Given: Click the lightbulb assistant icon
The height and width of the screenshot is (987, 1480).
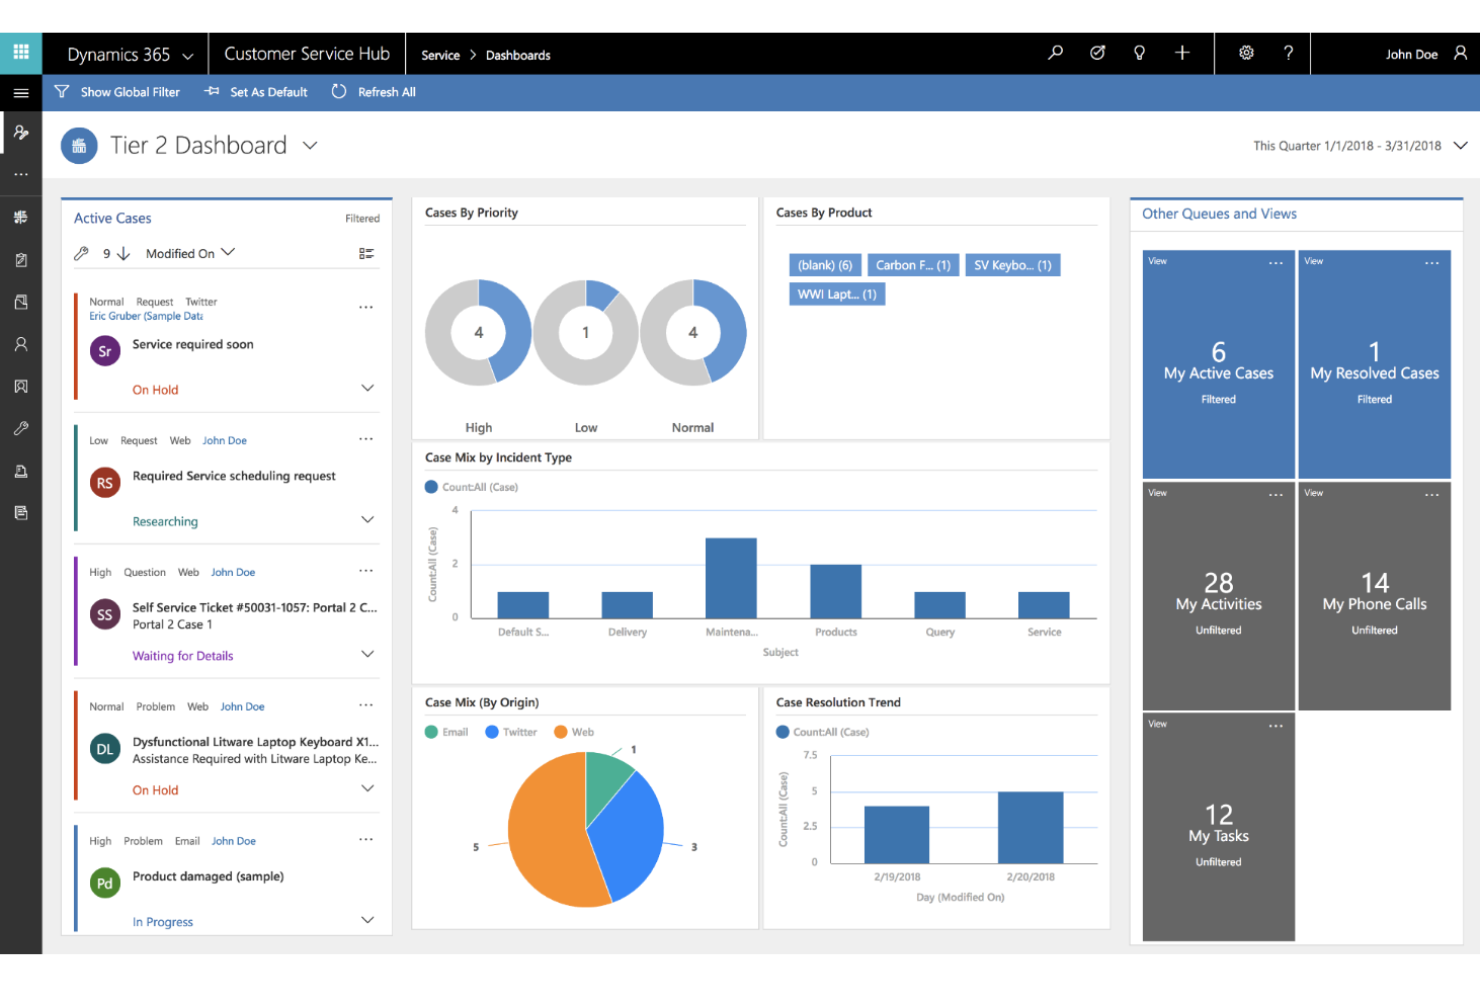Looking at the screenshot, I should pos(1139,53).
